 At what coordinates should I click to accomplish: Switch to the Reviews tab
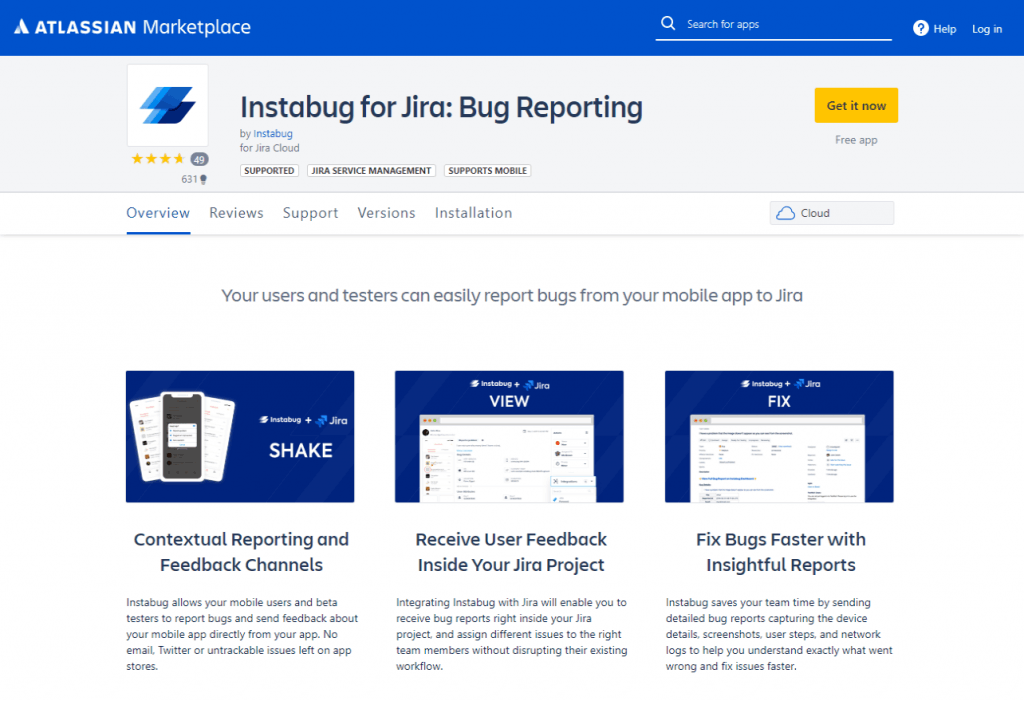(236, 213)
